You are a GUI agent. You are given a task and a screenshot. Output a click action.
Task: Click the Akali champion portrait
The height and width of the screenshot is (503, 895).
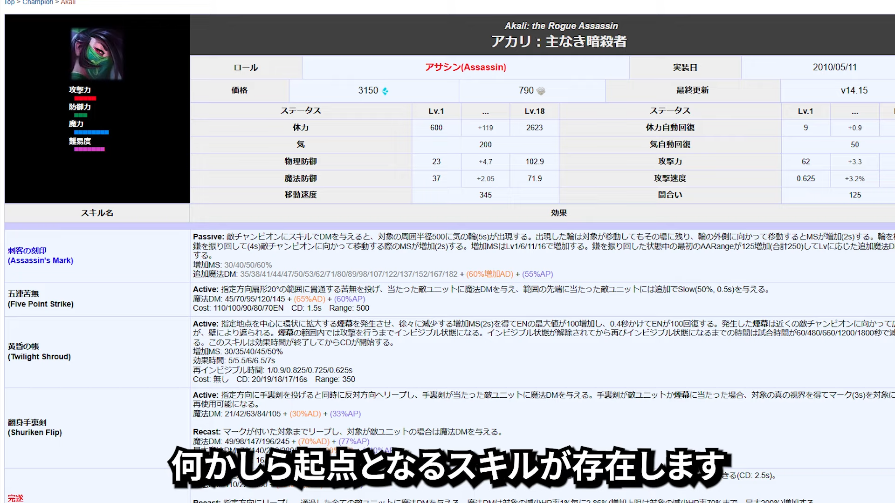pos(97,54)
